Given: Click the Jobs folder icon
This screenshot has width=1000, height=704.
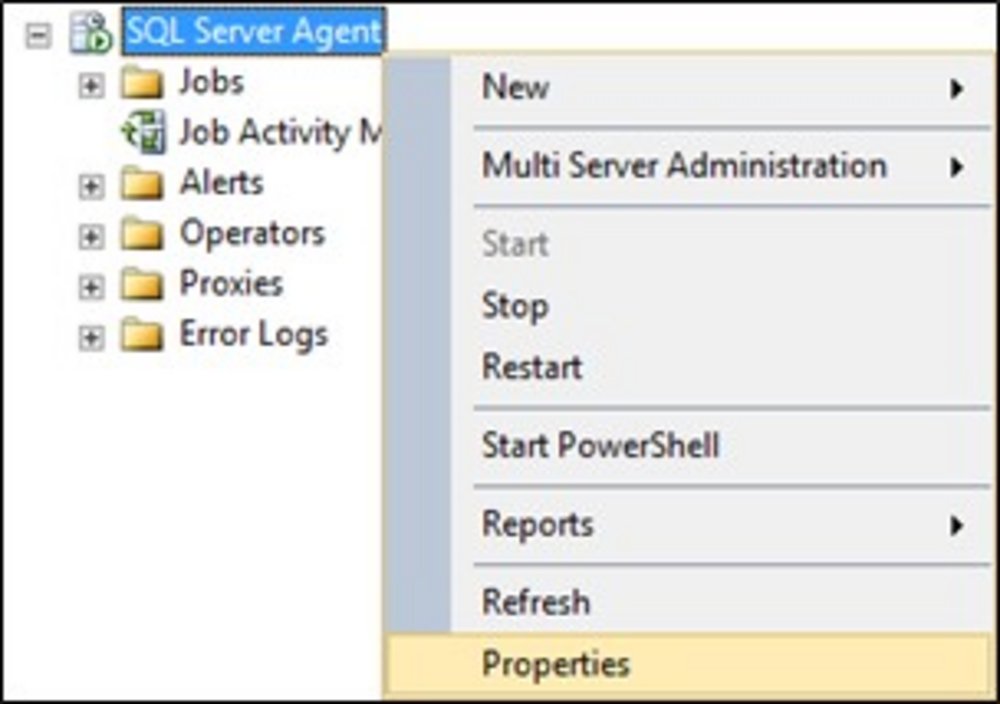Looking at the screenshot, I should pos(141,83).
